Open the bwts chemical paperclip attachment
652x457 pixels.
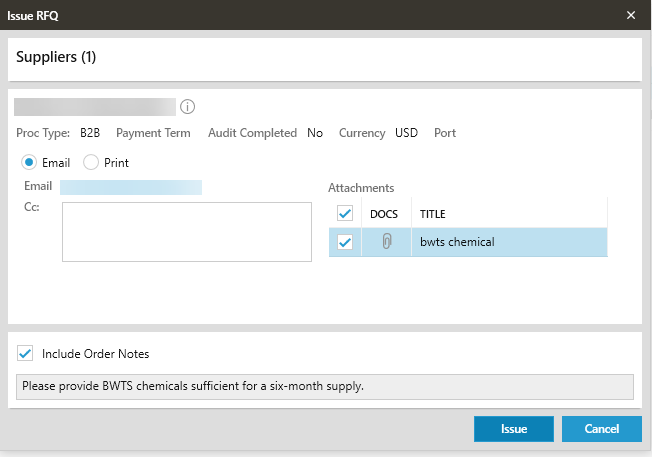386,242
